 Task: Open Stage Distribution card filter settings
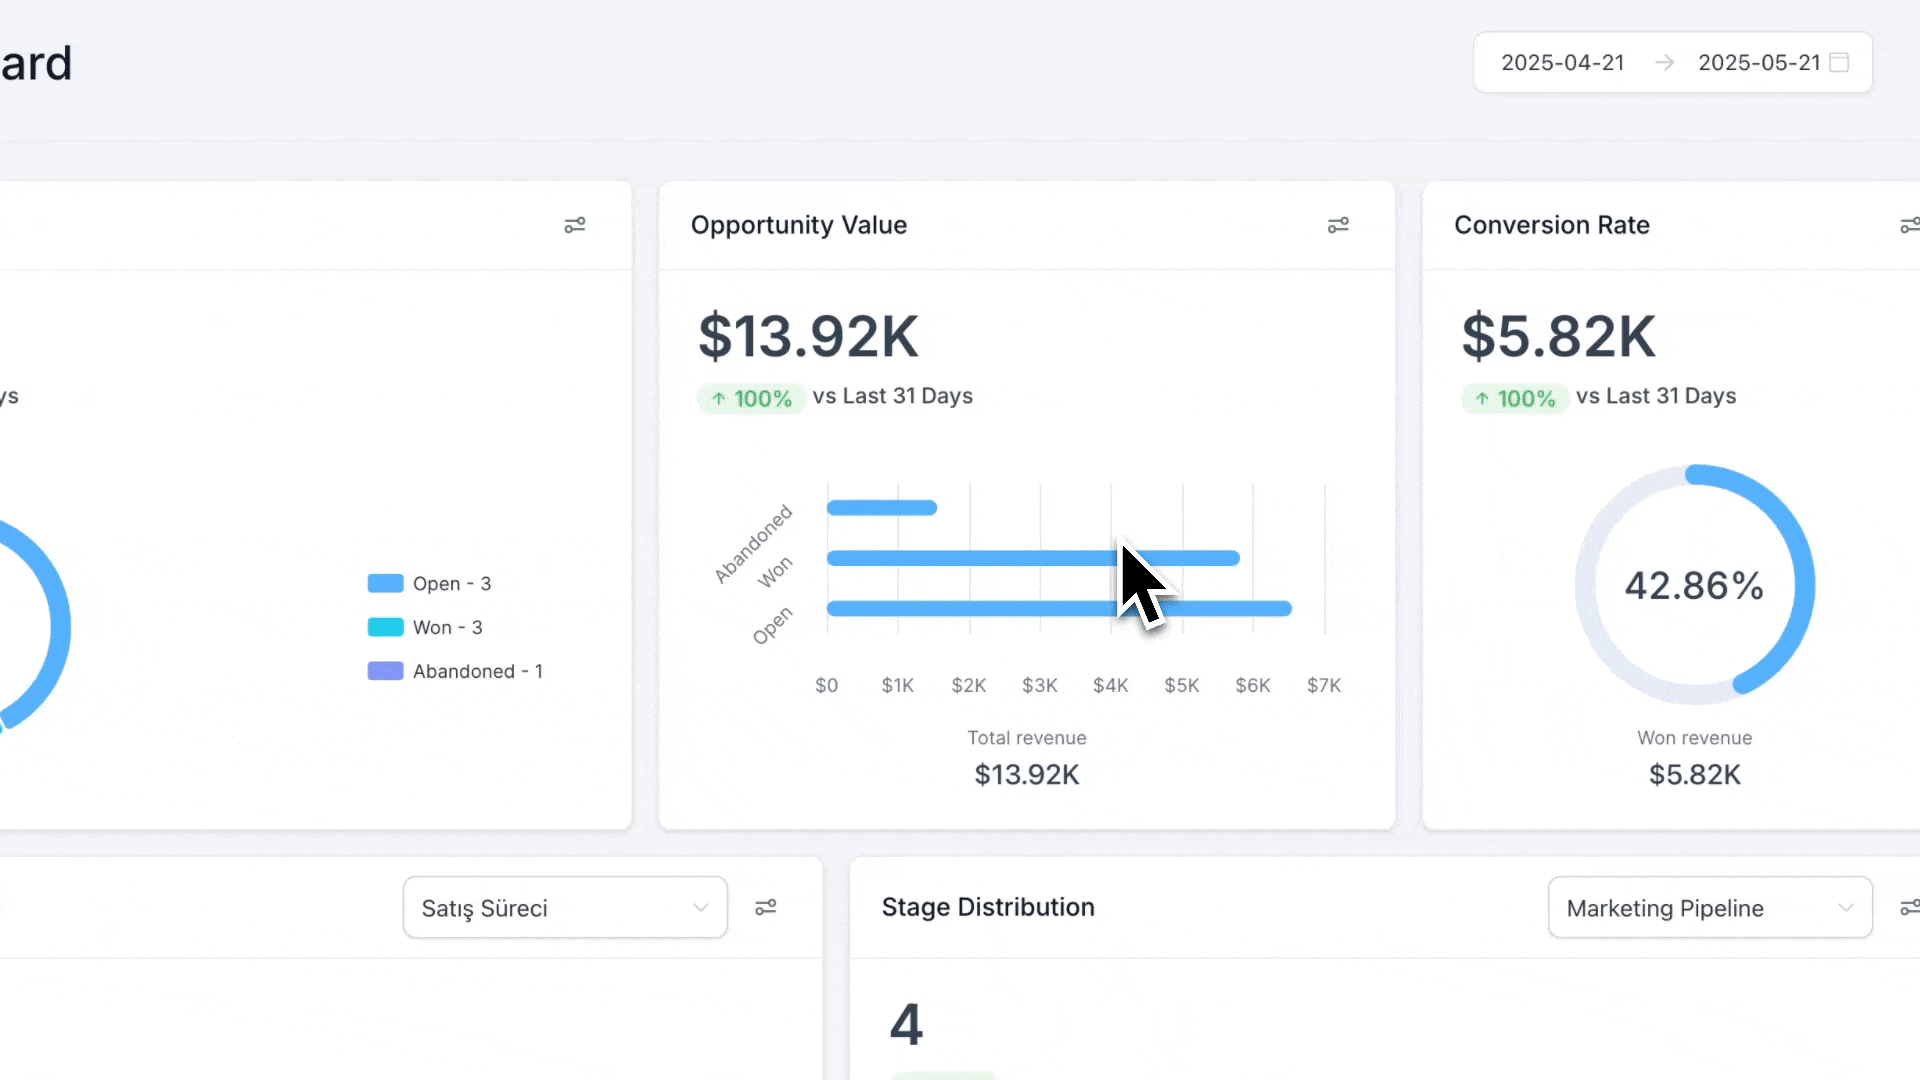1909,907
